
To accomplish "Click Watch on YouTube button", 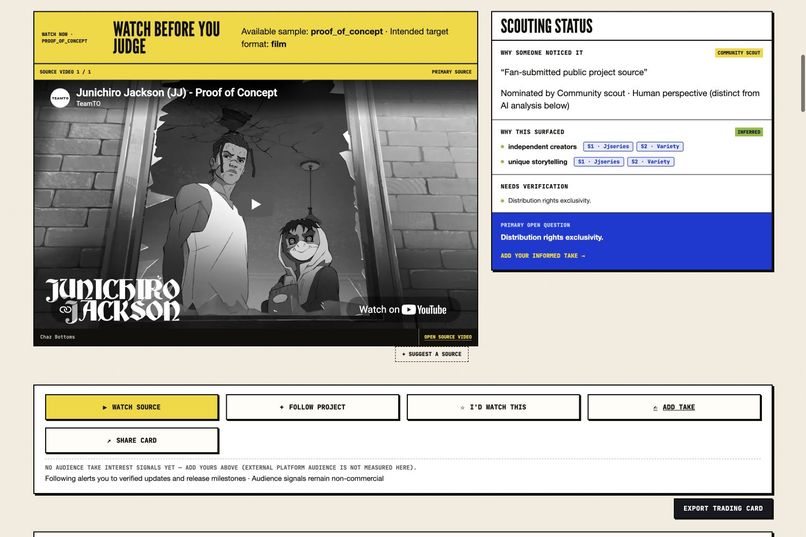I will point(403,309).
